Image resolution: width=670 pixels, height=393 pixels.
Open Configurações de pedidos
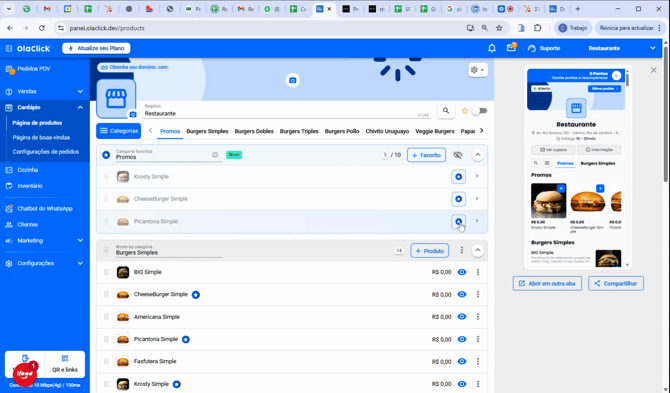click(46, 152)
